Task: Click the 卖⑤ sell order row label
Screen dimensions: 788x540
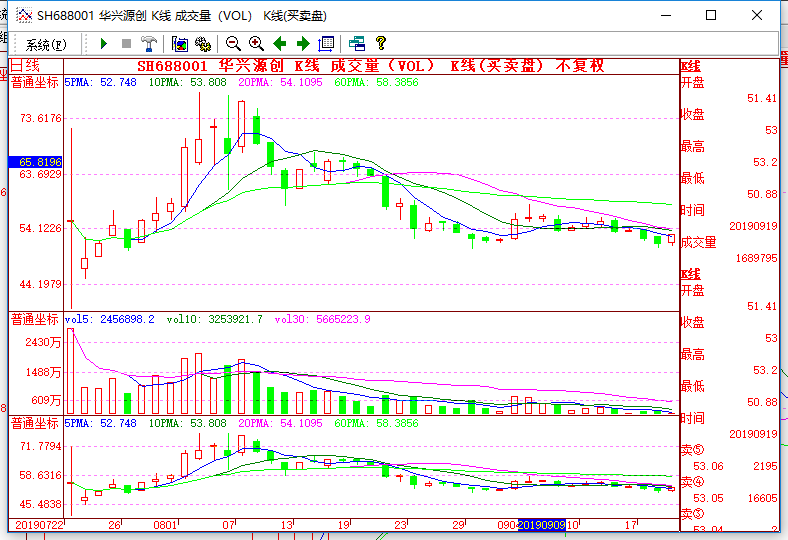Action: coord(693,450)
